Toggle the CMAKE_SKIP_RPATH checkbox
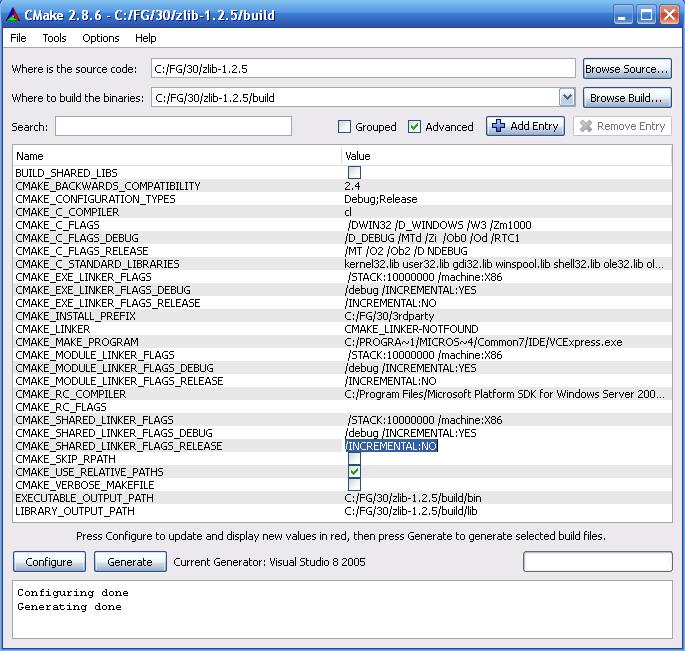This screenshot has height=651, width=685. pyautogui.click(x=354, y=459)
